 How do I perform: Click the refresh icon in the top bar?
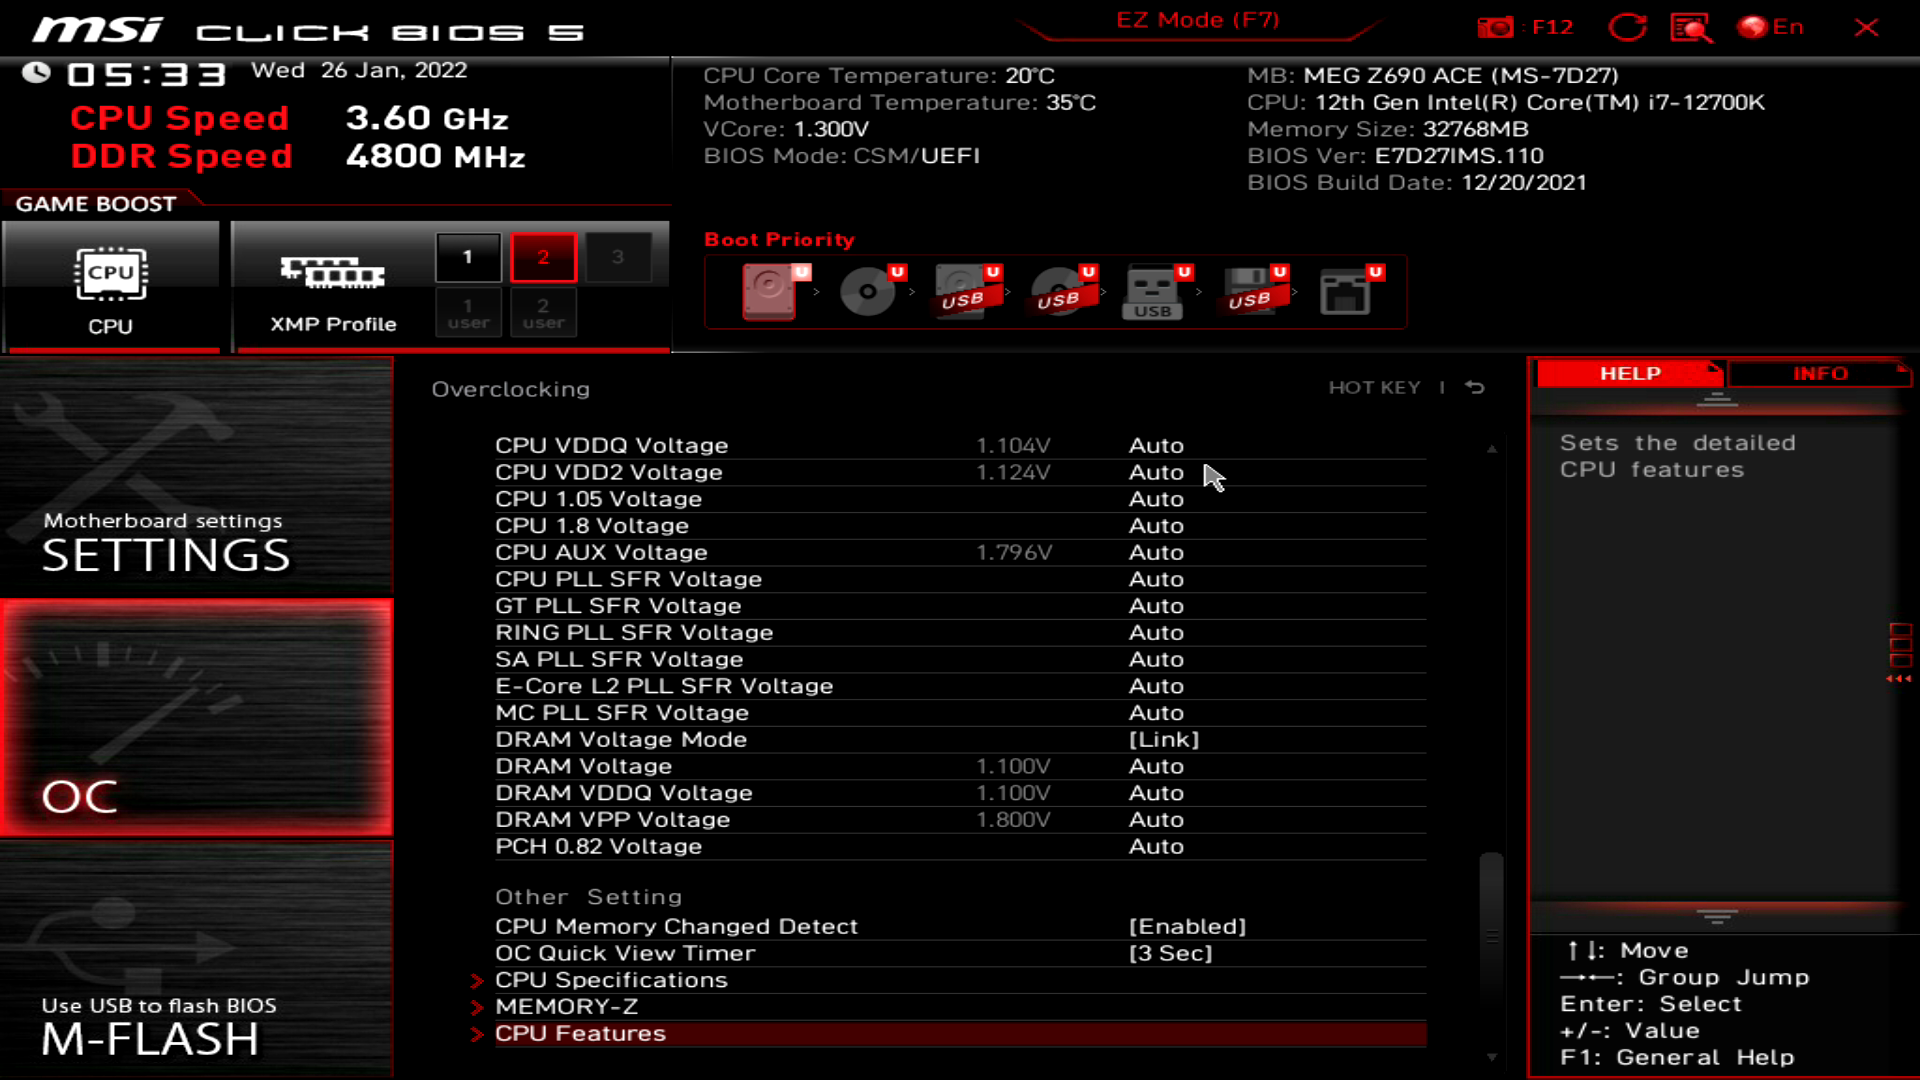pyautogui.click(x=1628, y=27)
